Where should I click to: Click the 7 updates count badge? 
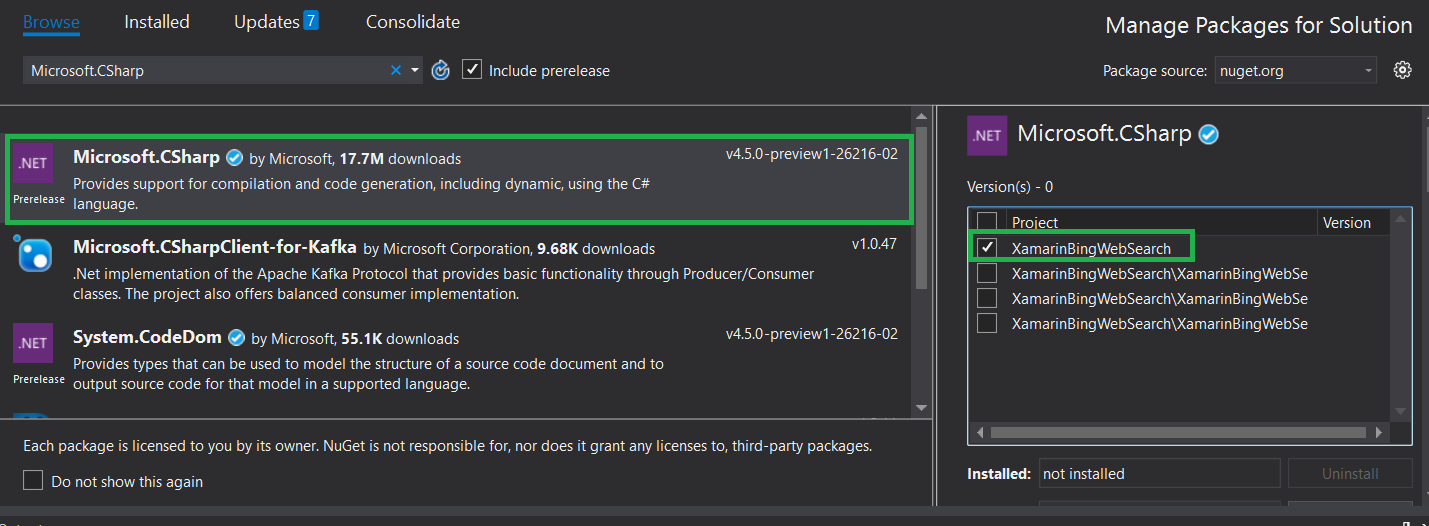click(311, 20)
